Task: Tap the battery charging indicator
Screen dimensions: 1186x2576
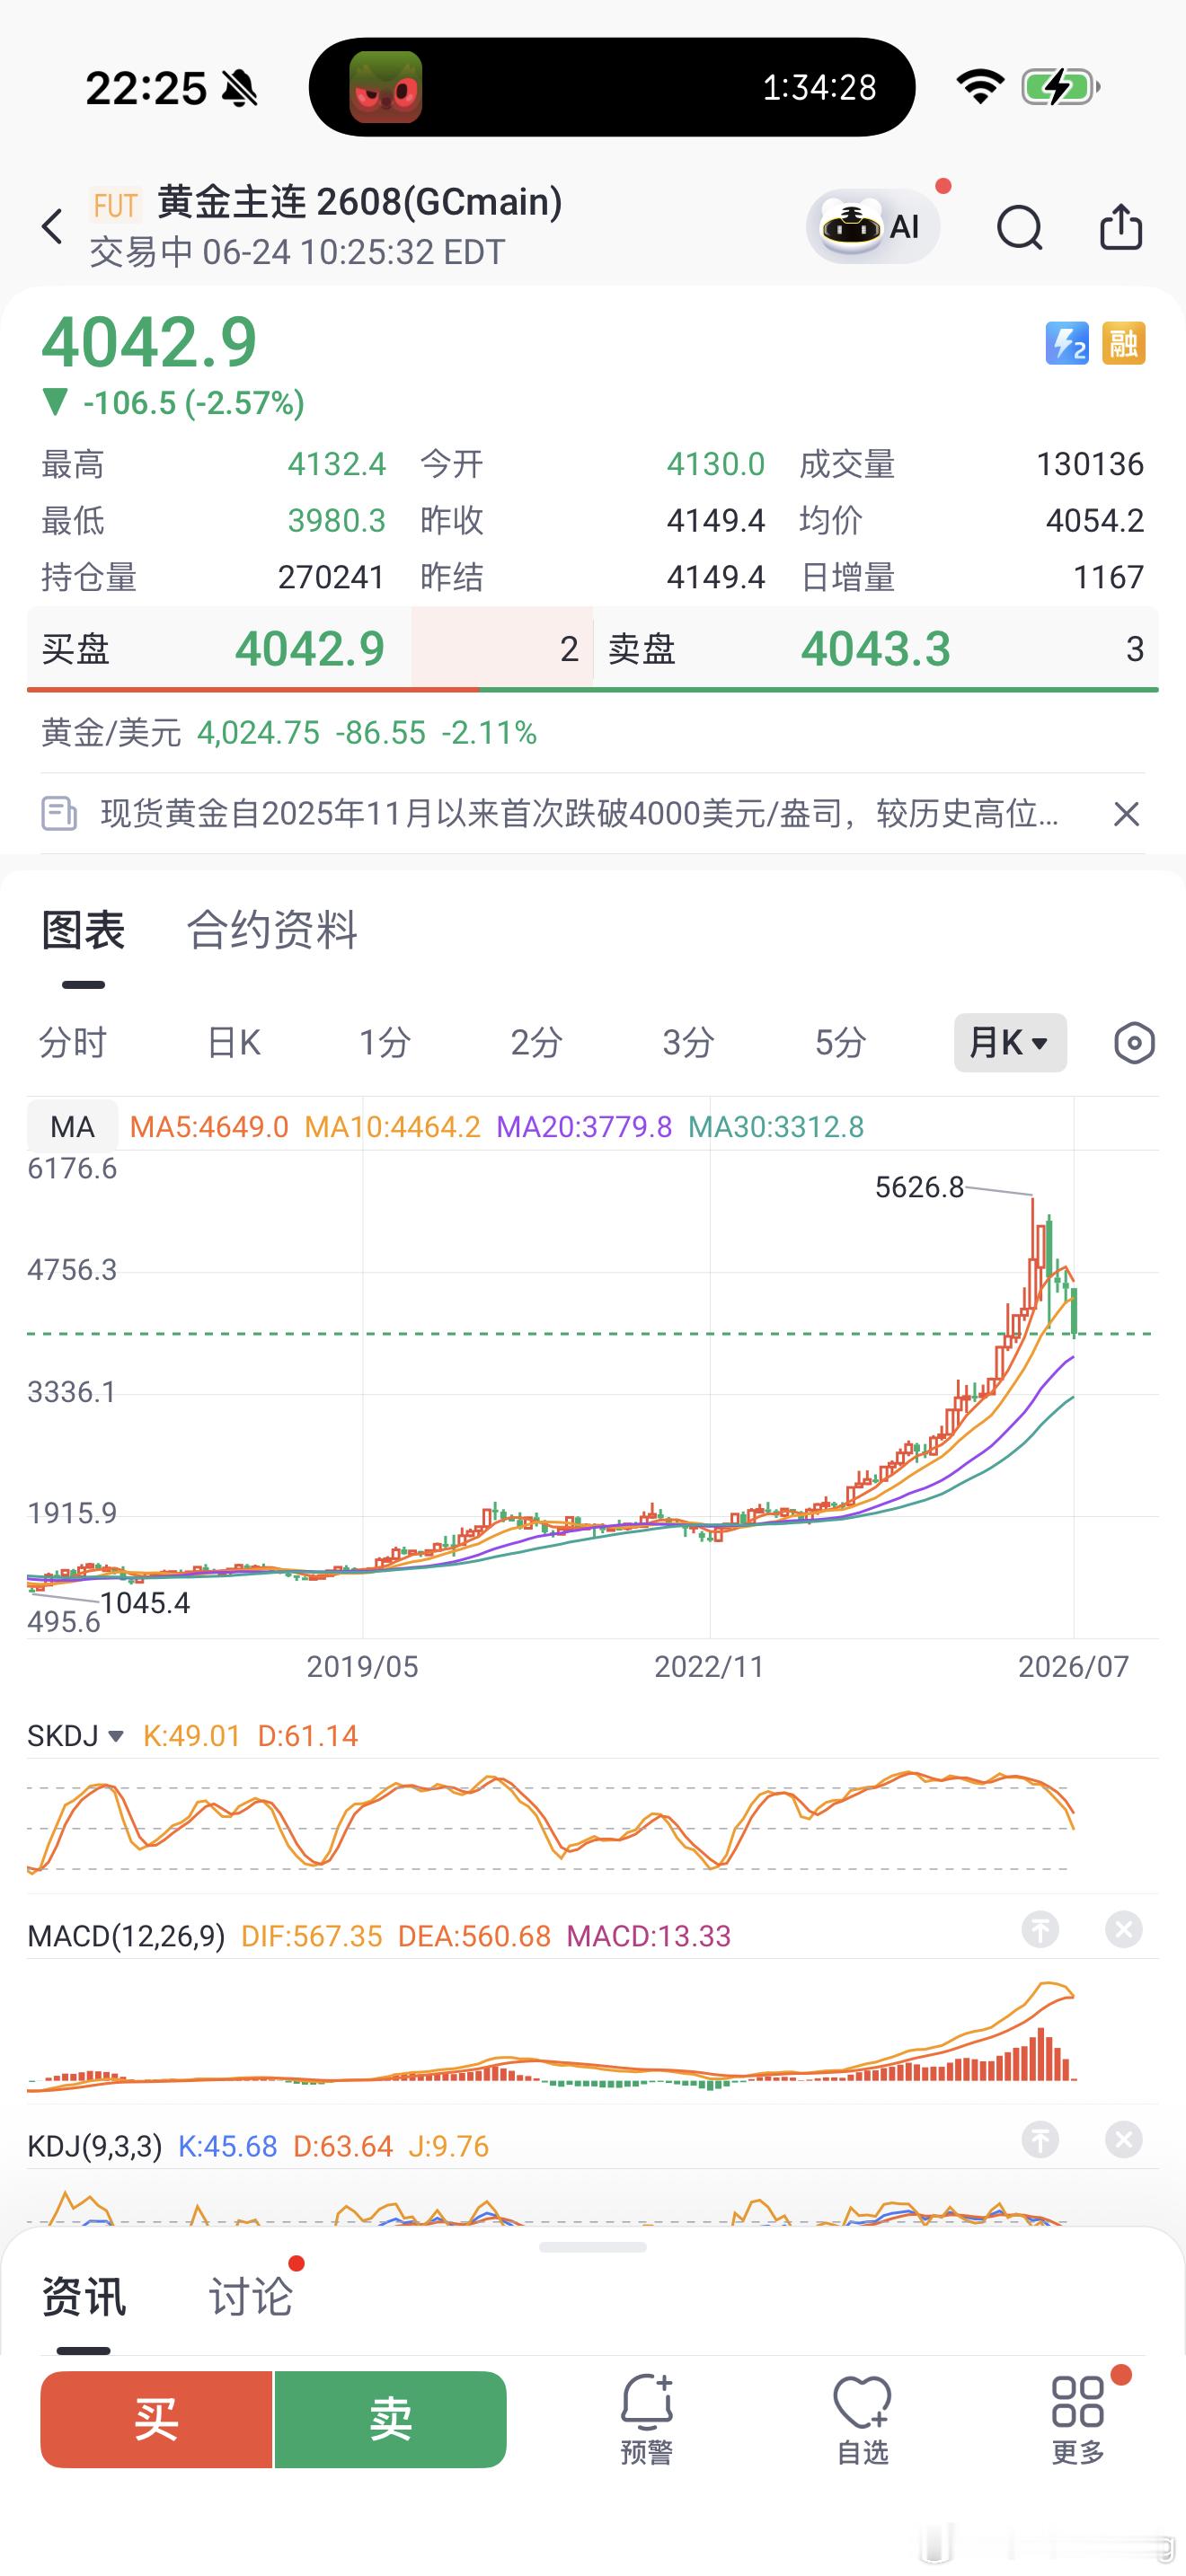Action: pyautogui.click(x=1061, y=87)
